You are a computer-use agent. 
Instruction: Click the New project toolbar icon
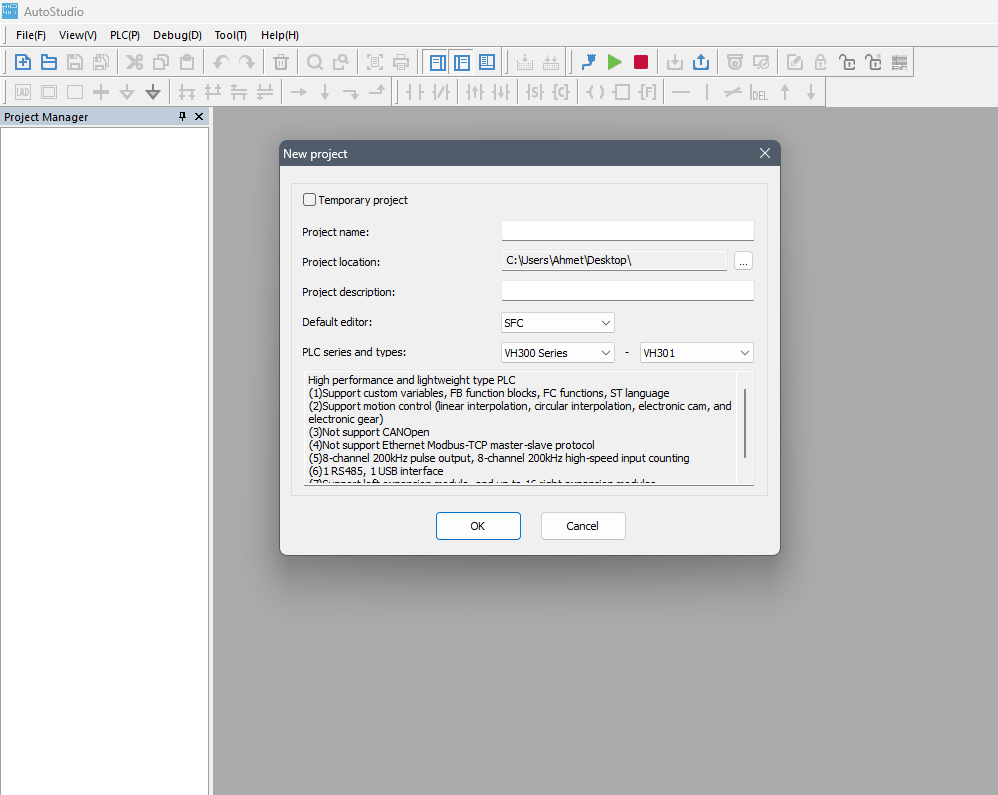[22, 62]
